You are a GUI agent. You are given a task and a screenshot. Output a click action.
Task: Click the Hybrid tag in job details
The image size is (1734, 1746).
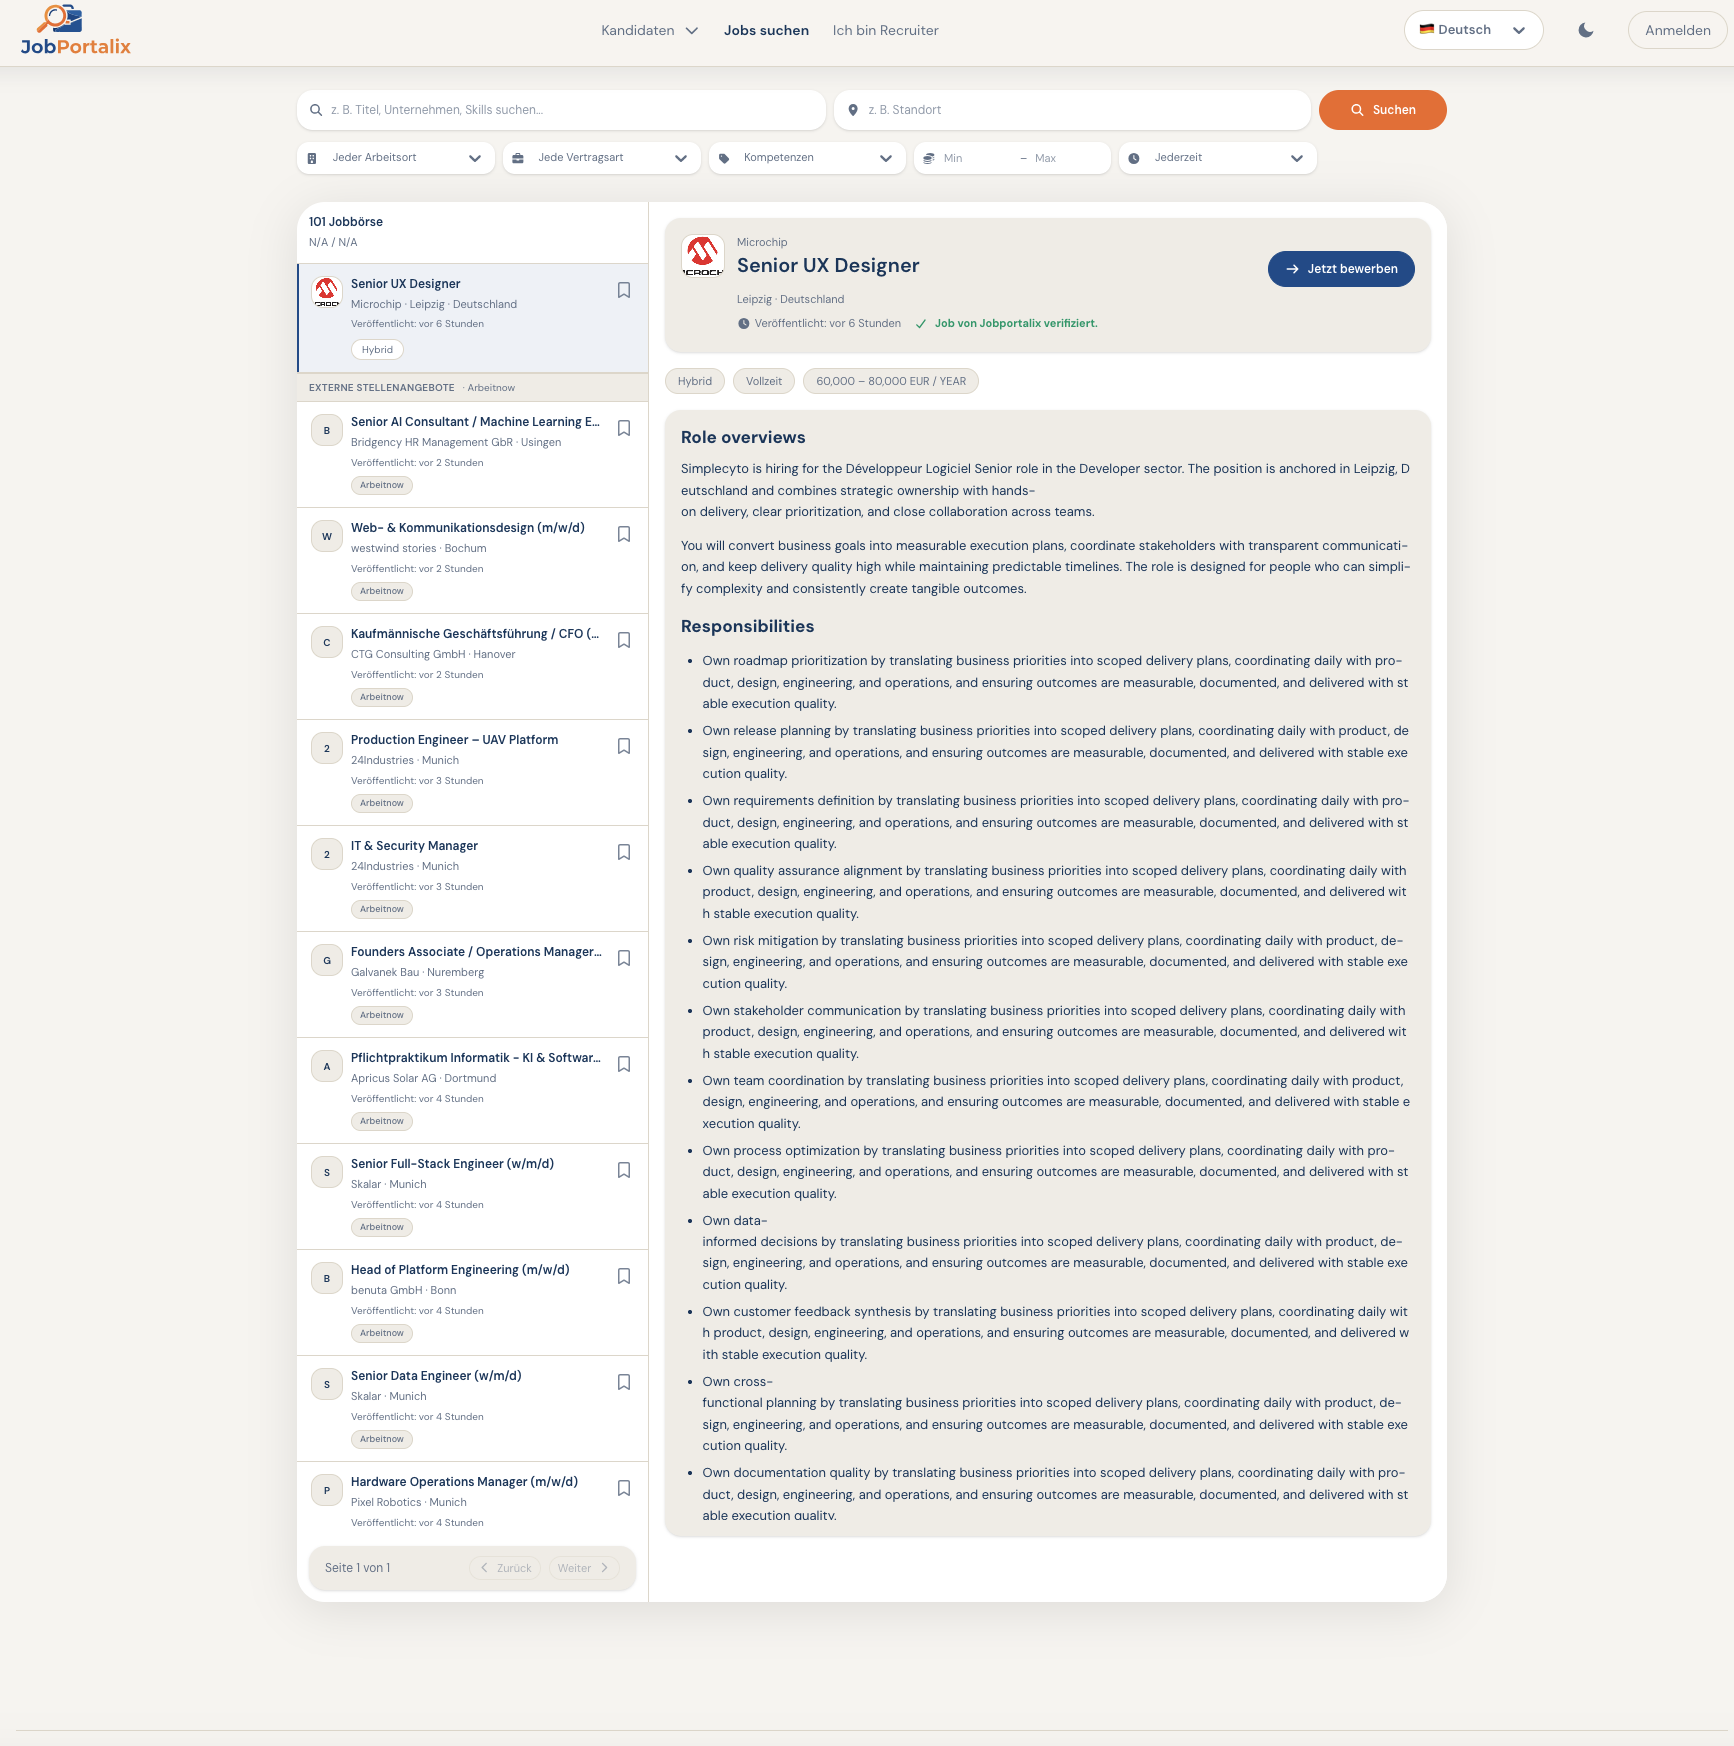(695, 381)
